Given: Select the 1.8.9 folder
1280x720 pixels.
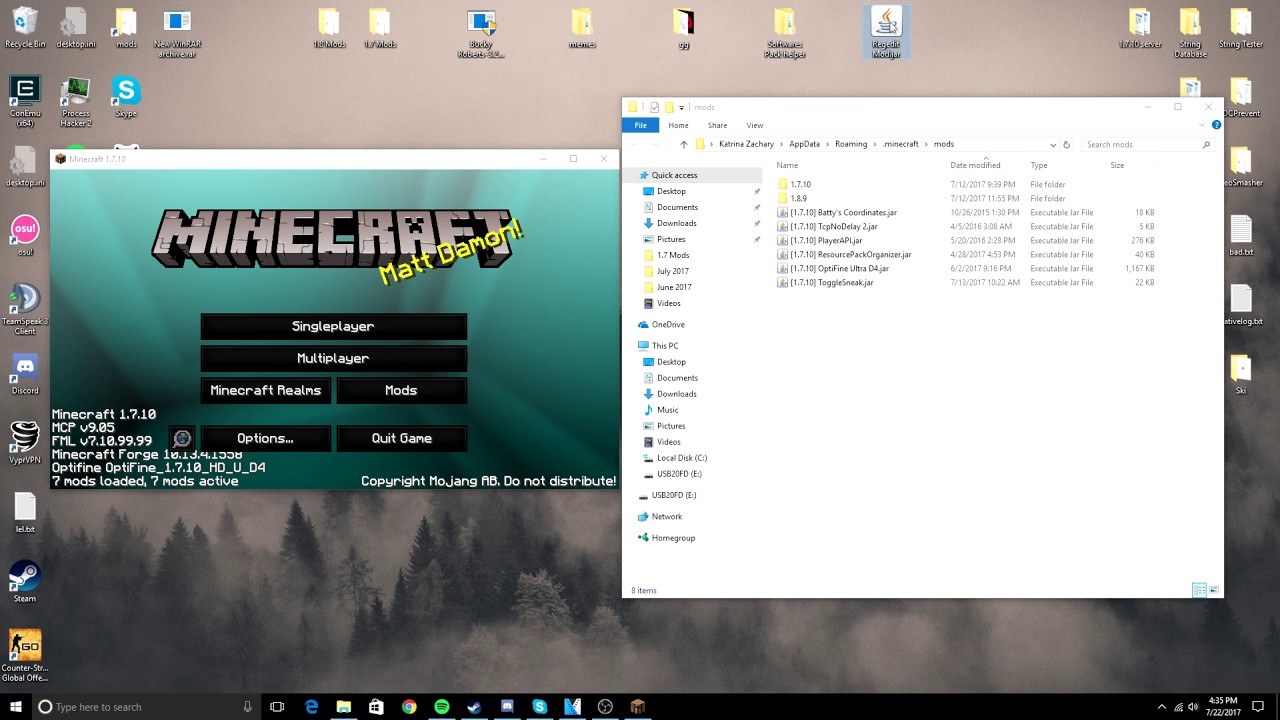Looking at the screenshot, I should coord(798,198).
